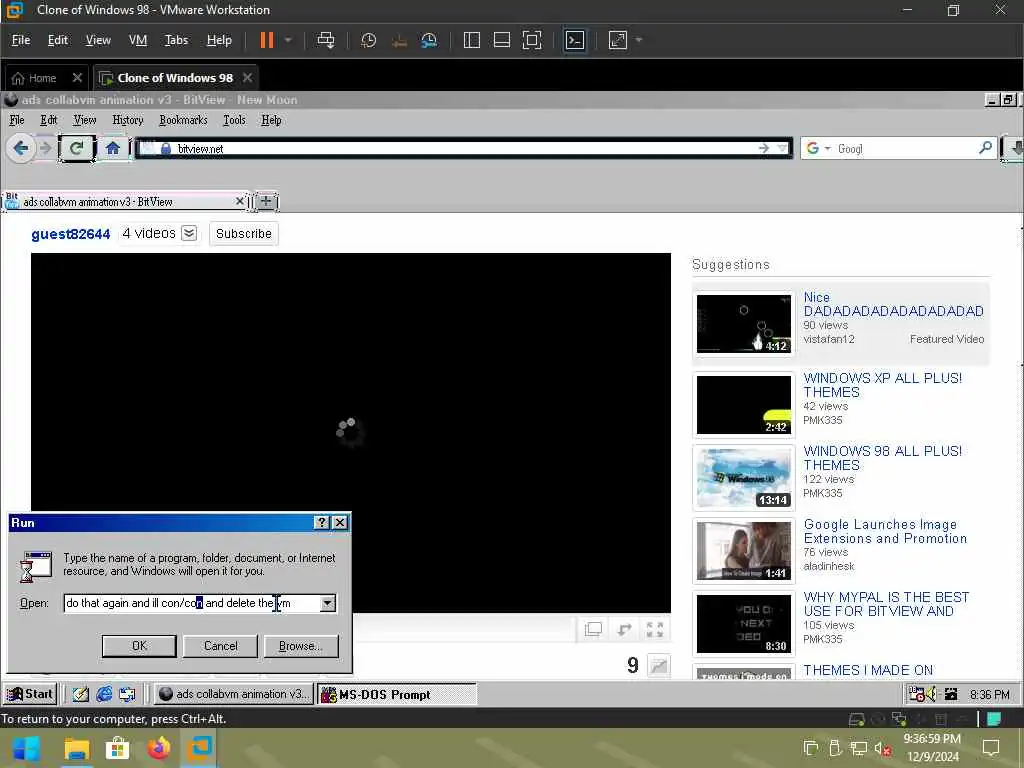Click the Open text field in Run dialog
1024x768 pixels.
193,603
